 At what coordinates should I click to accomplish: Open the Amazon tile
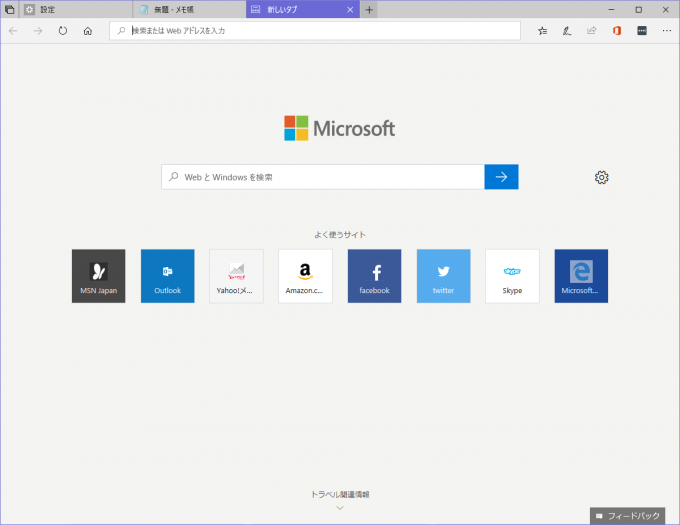(x=305, y=276)
